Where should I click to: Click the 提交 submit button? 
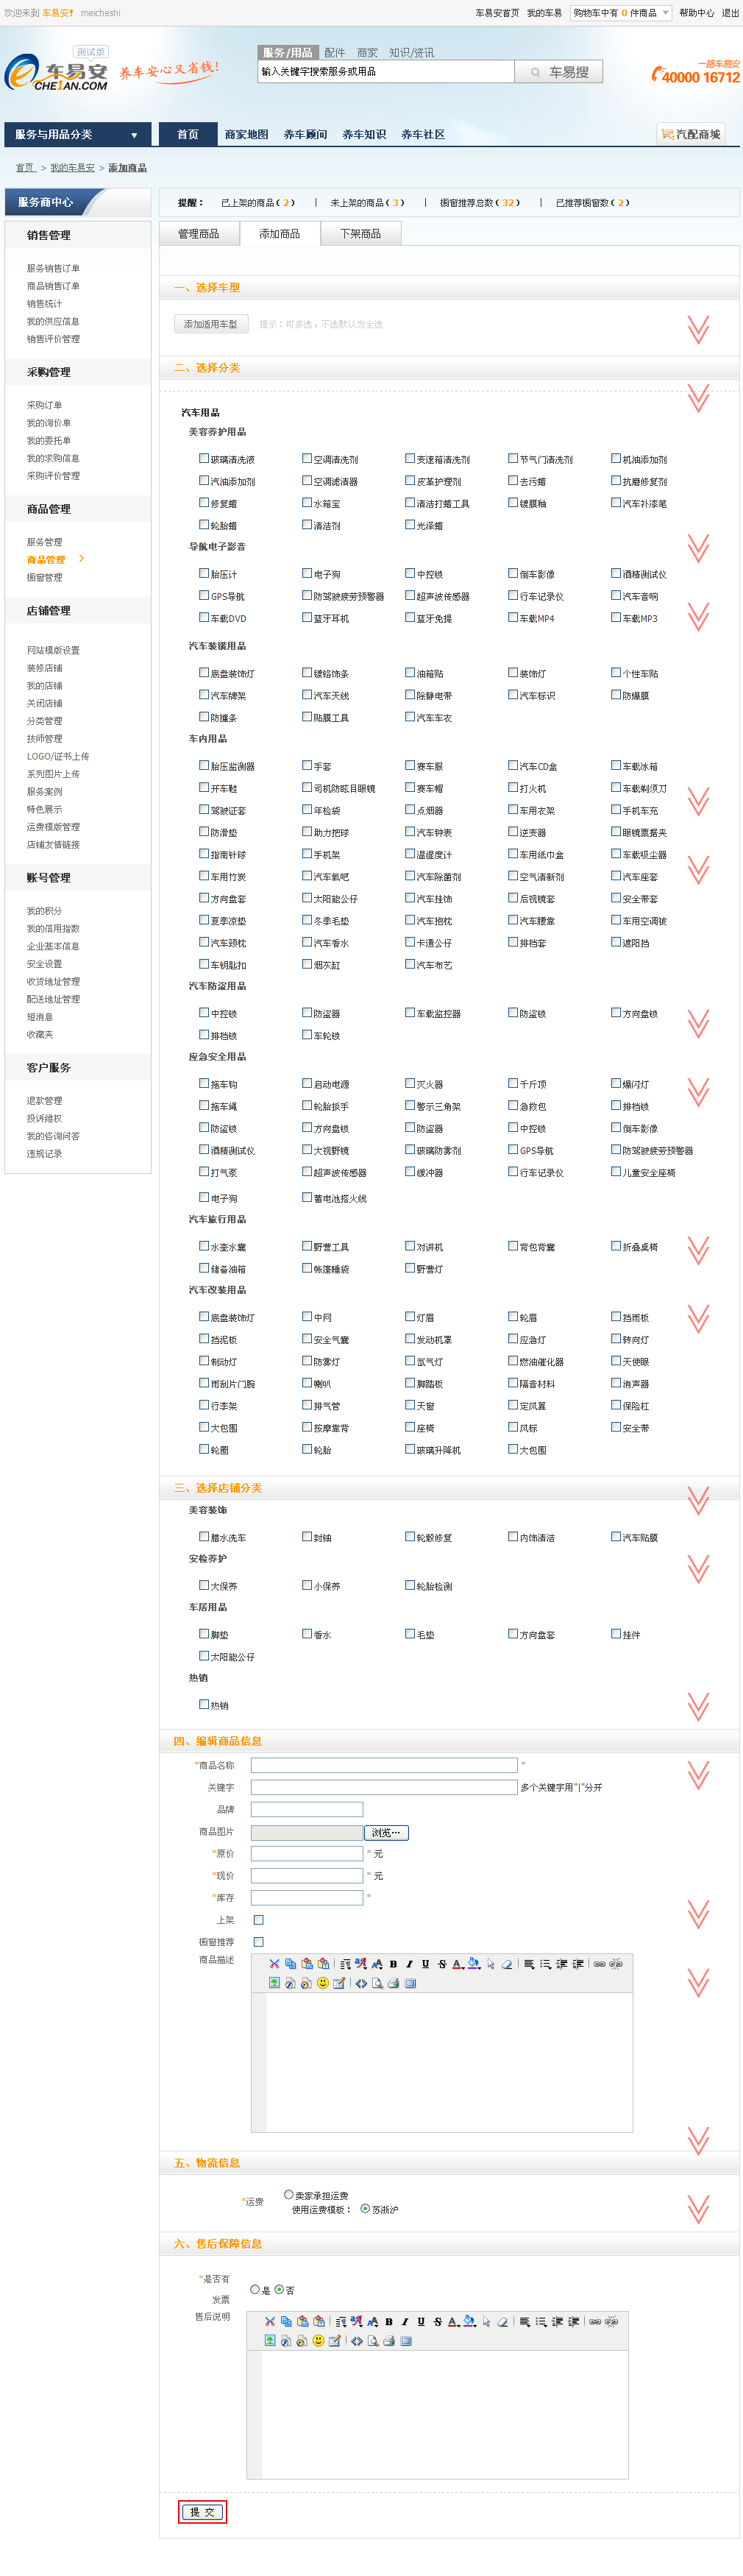click(x=202, y=2511)
